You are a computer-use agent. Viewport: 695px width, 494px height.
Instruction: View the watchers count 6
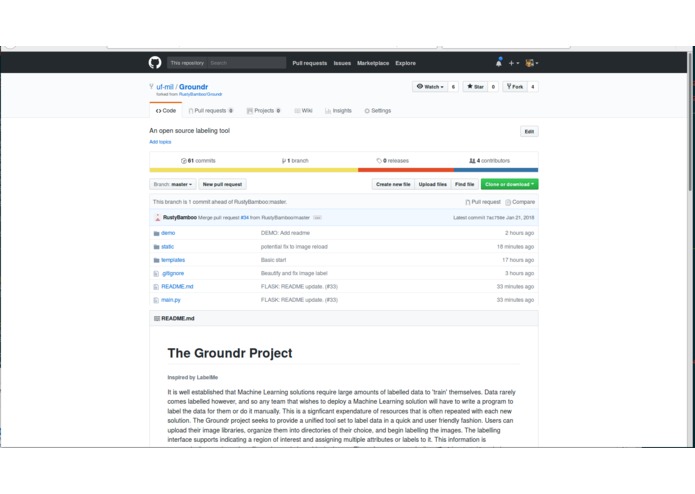[x=453, y=87]
